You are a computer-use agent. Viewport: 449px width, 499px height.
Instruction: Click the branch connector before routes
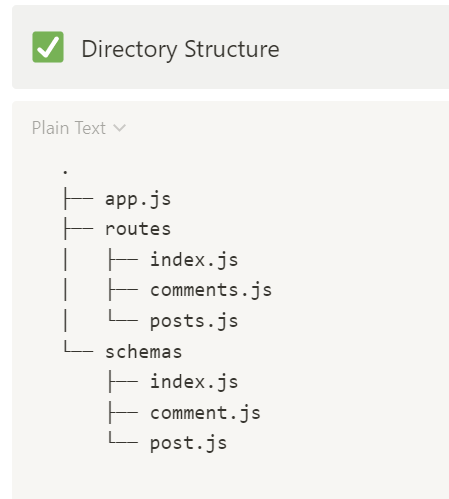coord(78,229)
